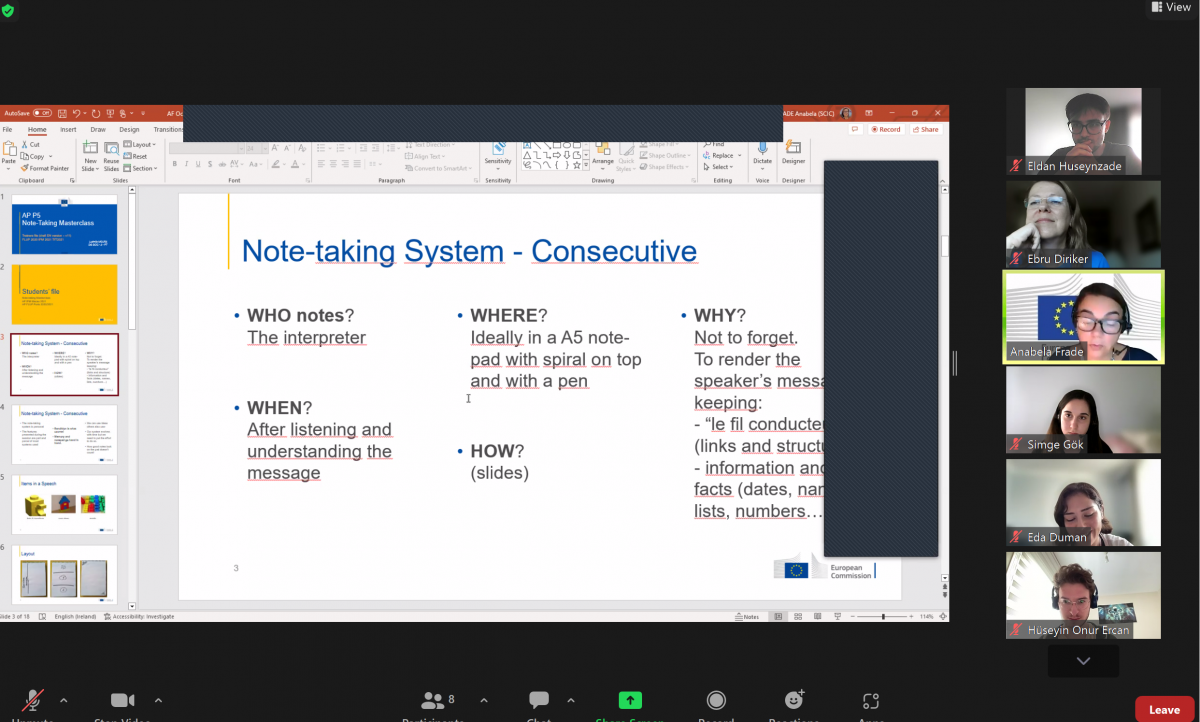Open the Zoom Apps icon
The width and height of the screenshot is (1200, 722).
871,700
